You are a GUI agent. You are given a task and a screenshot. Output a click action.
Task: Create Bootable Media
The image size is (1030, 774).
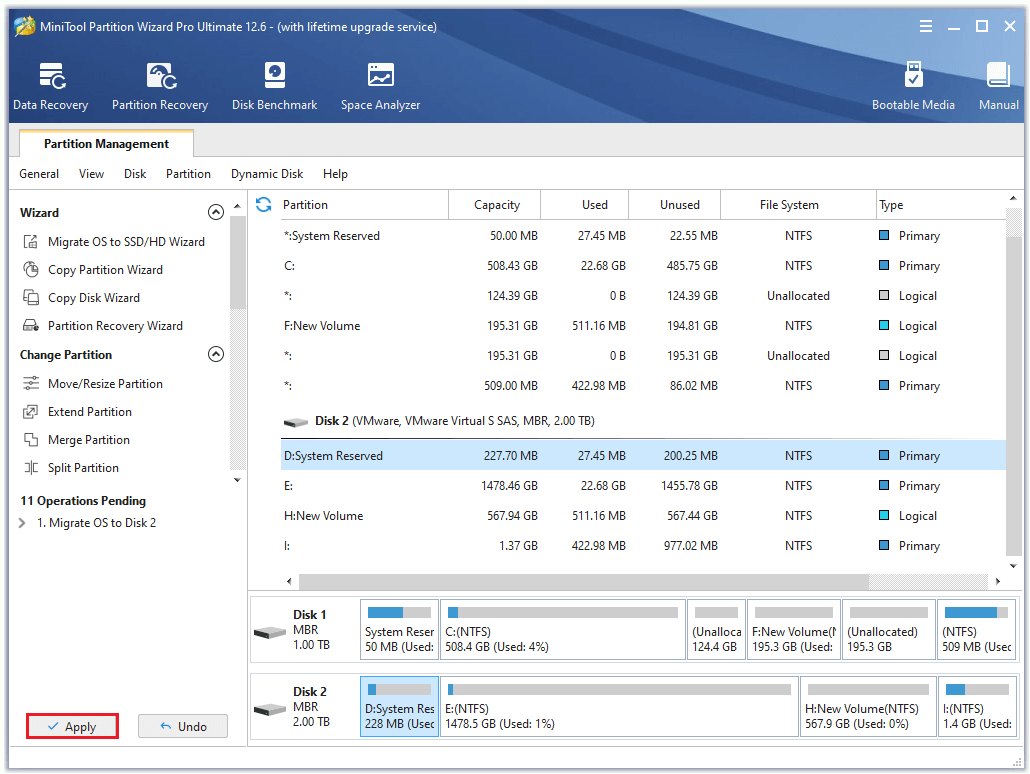(x=913, y=86)
